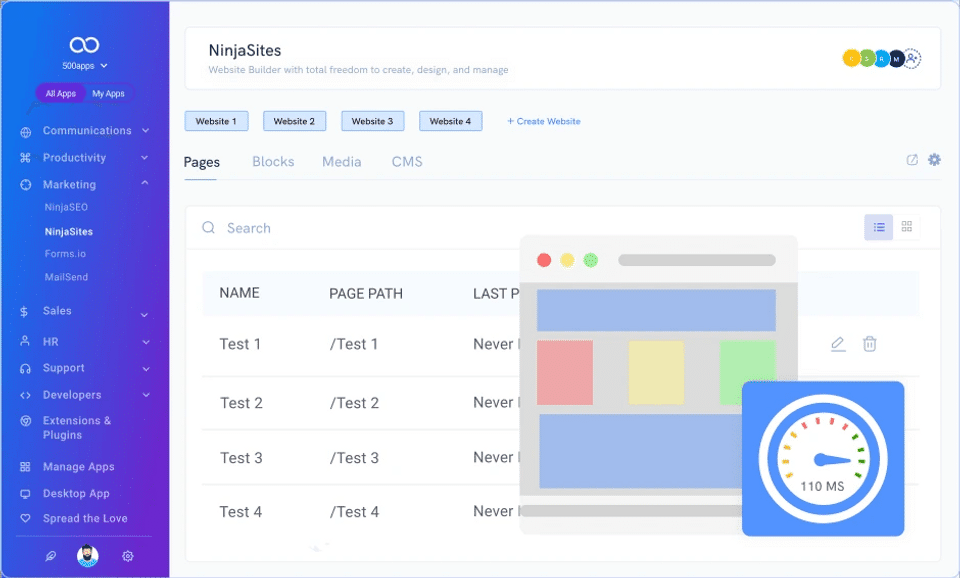The height and width of the screenshot is (578, 960).
Task: Switch to All Apps view
Action: (x=61, y=94)
